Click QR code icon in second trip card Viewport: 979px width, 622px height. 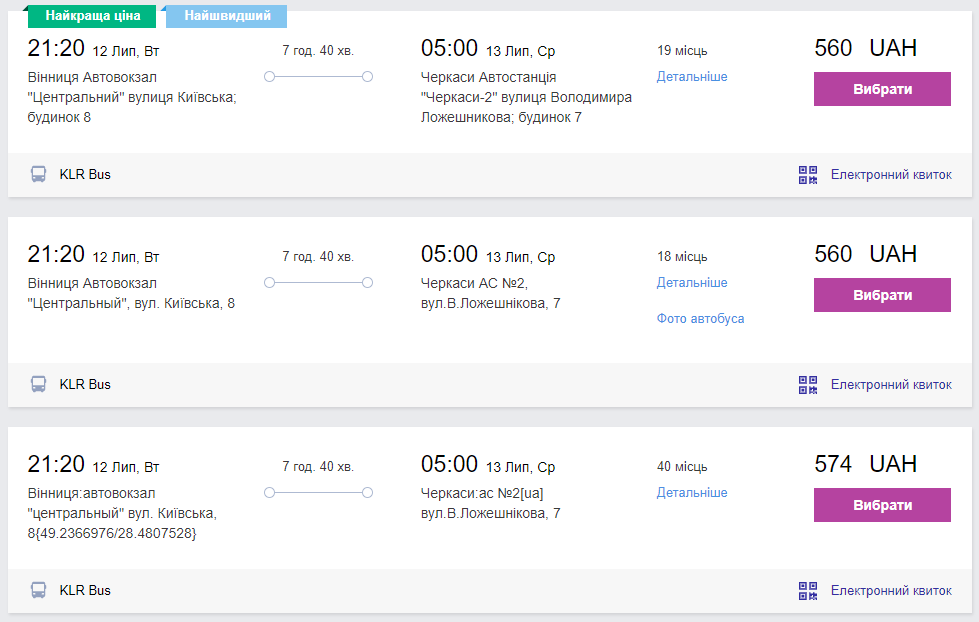[808, 385]
